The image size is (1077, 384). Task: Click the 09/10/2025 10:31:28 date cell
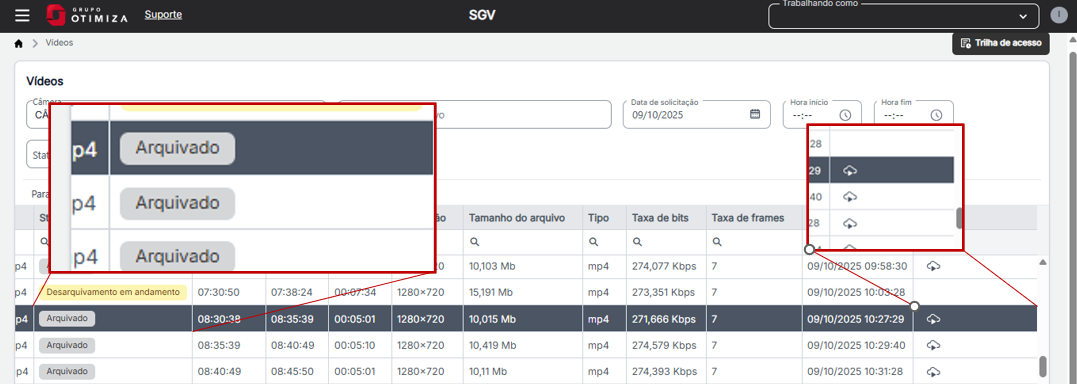click(x=857, y=372)
